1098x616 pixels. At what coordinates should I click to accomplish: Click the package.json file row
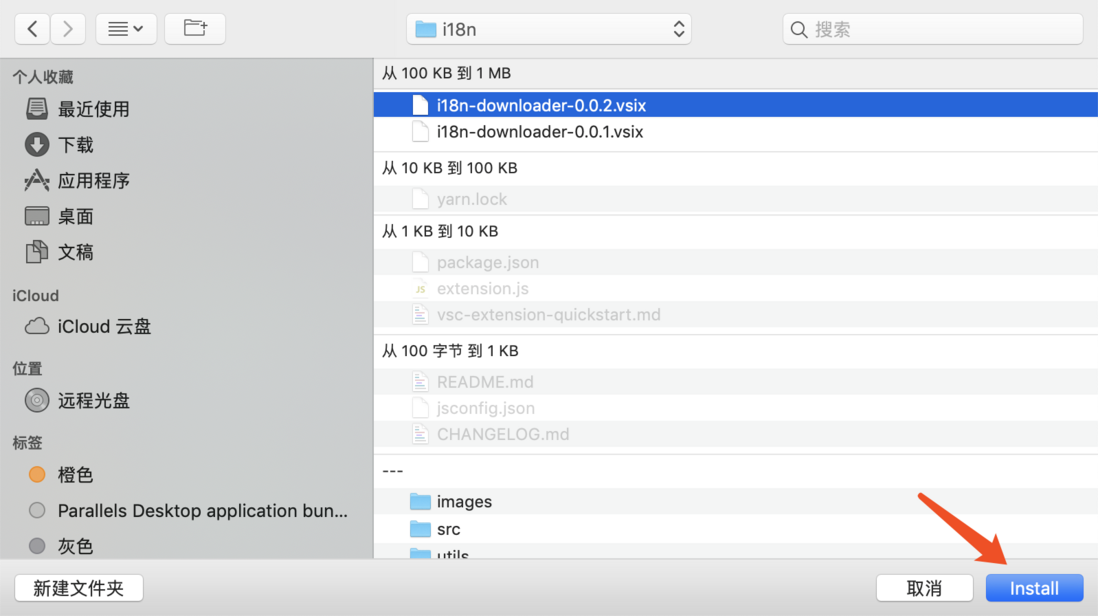click(735, 262)
